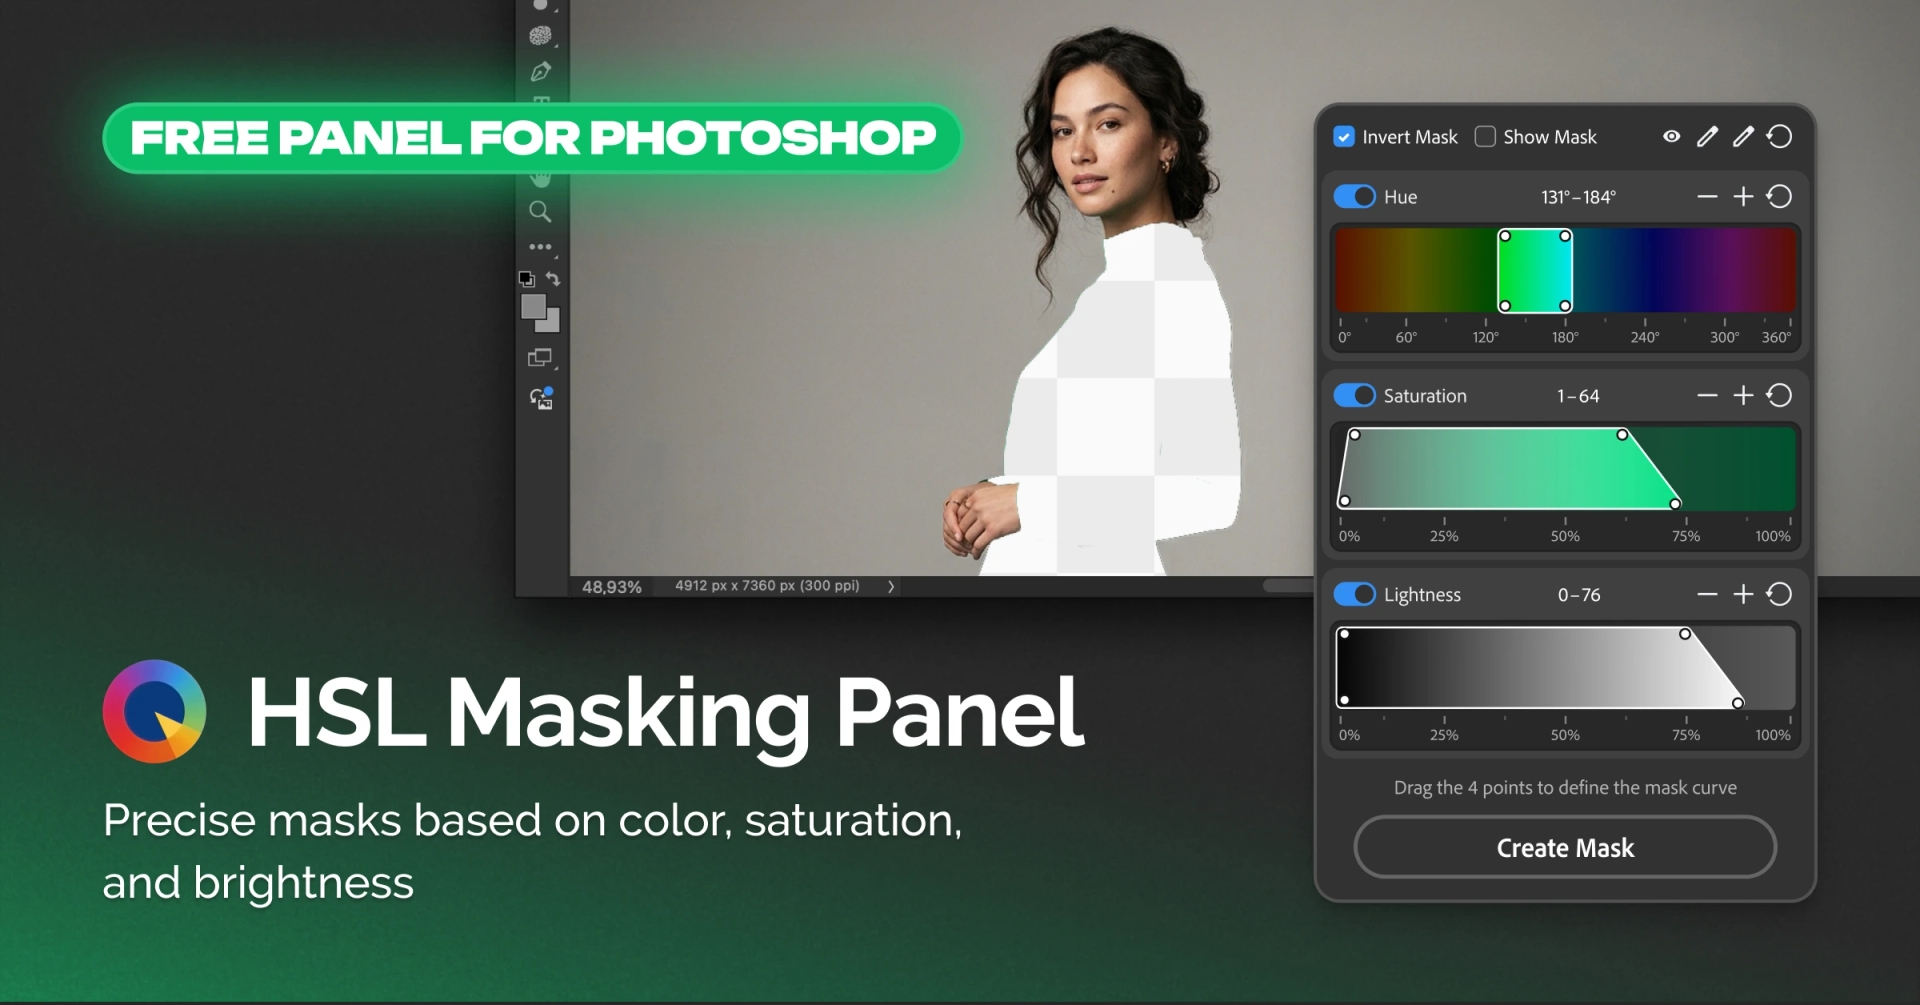The image size is (1920, 1005).
Task: Click the top-right handle of the Saturation curve
Action: (1623, 435)
